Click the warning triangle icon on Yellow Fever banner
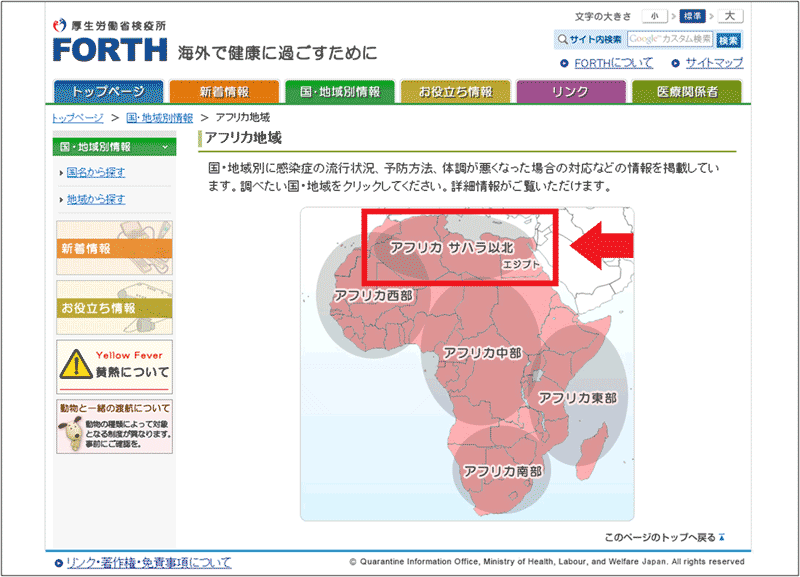800x577 pixels. [76, 364]
